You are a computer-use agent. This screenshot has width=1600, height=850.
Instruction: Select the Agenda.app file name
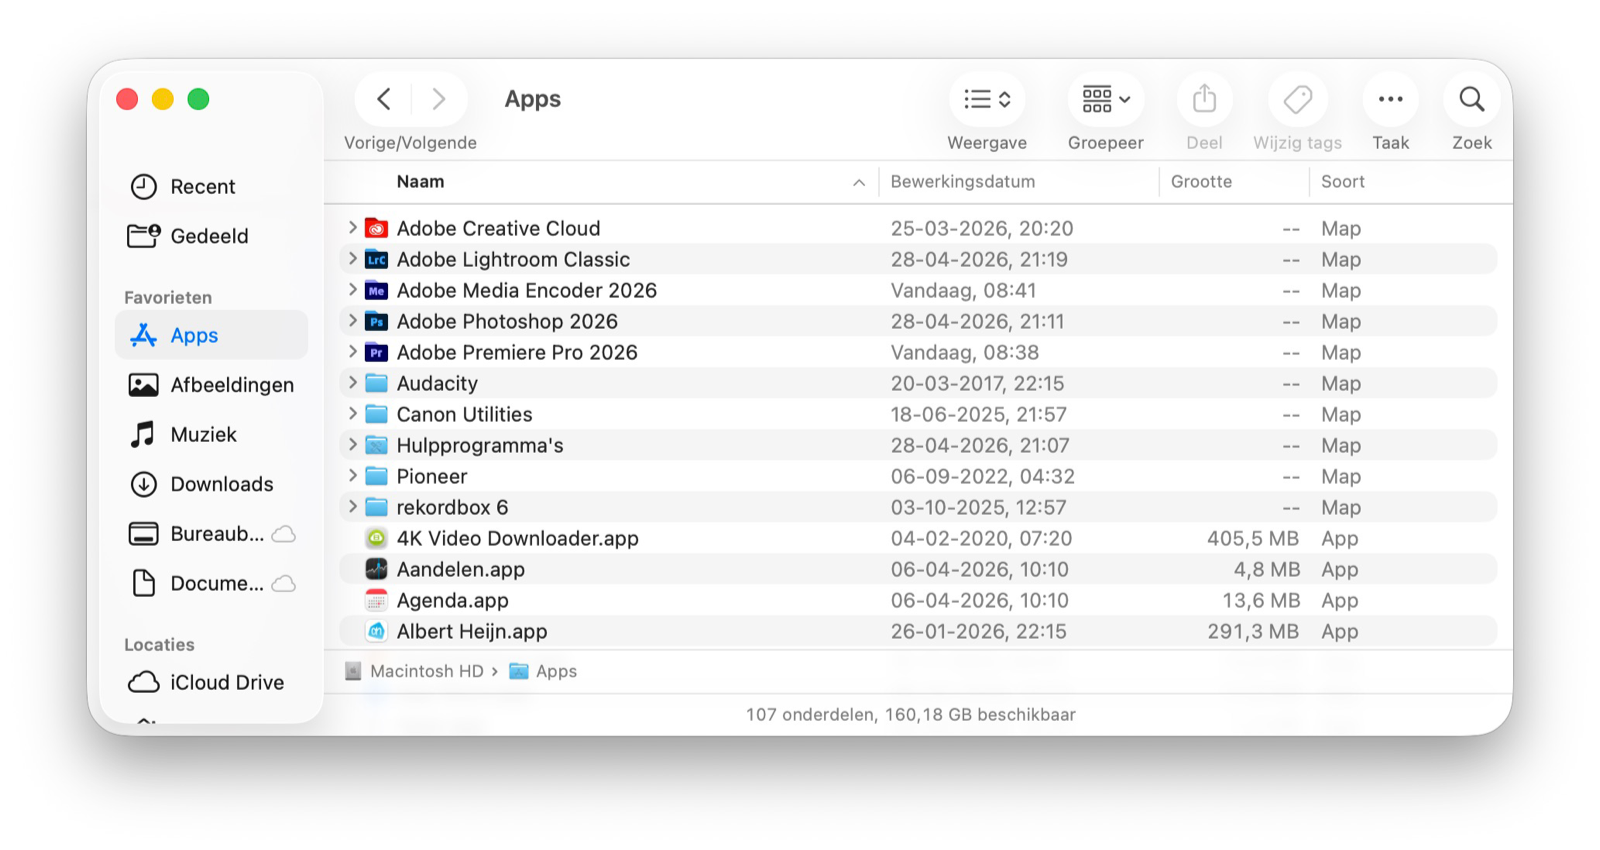pos(452,600)
